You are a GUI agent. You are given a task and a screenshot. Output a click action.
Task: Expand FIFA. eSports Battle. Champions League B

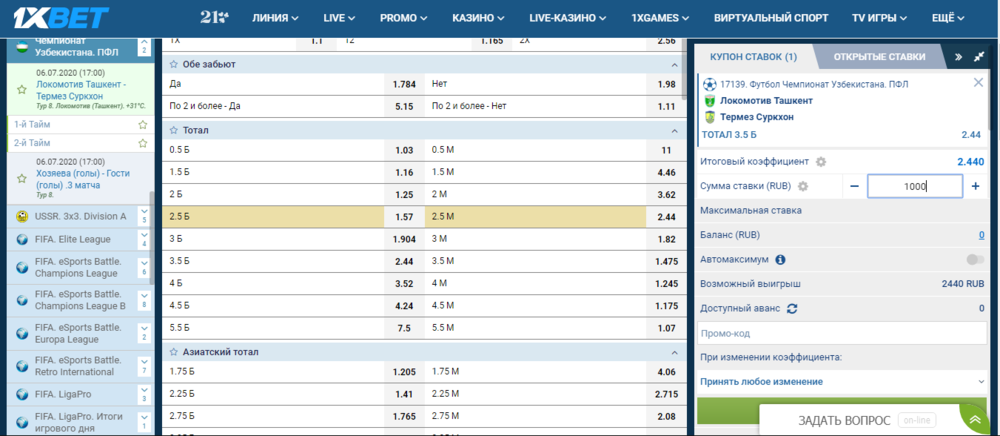pos(144,300)
